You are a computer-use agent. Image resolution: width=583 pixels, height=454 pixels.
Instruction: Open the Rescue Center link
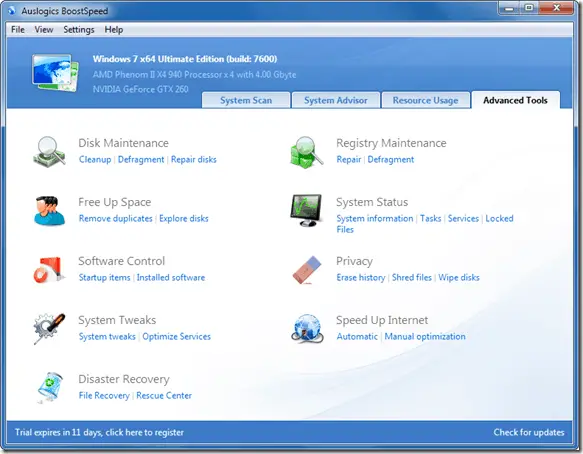[x=164, y=395]
